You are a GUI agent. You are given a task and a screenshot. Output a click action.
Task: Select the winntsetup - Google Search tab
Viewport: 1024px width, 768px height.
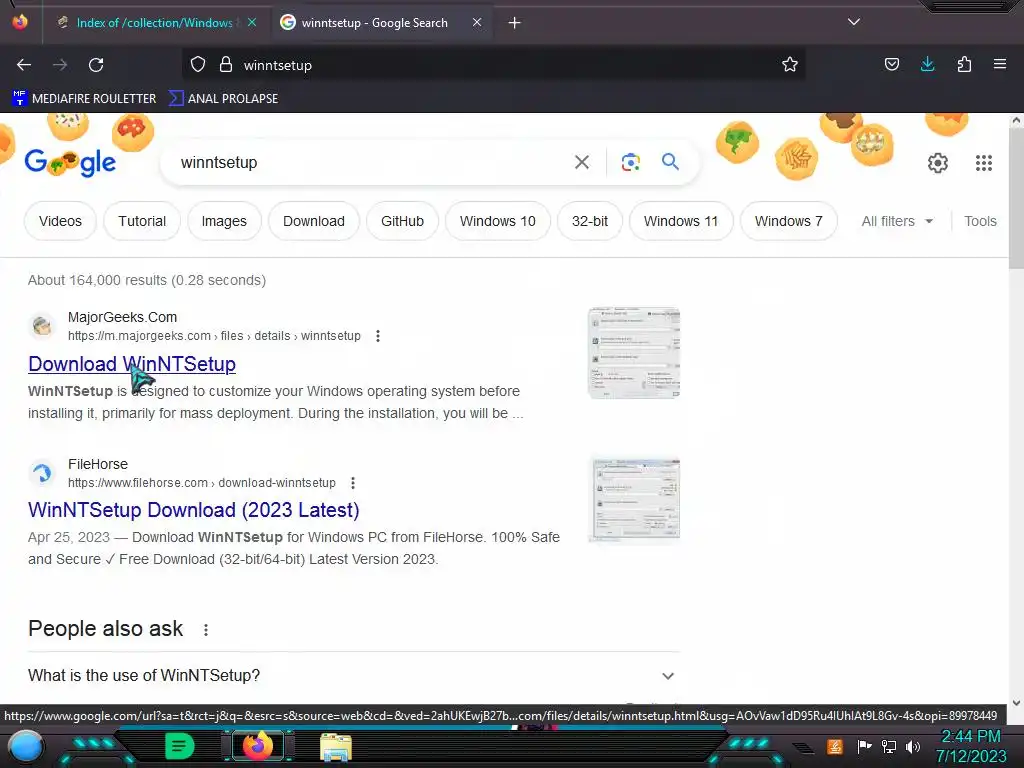pyautogui.click(x=374, y=23)
